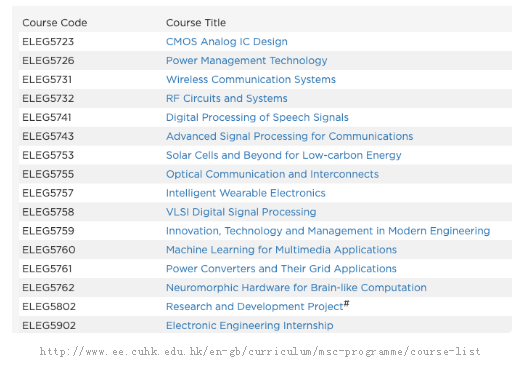
Task: Click Advanced Signal Processing for Communications link
Action: point(289,136)
